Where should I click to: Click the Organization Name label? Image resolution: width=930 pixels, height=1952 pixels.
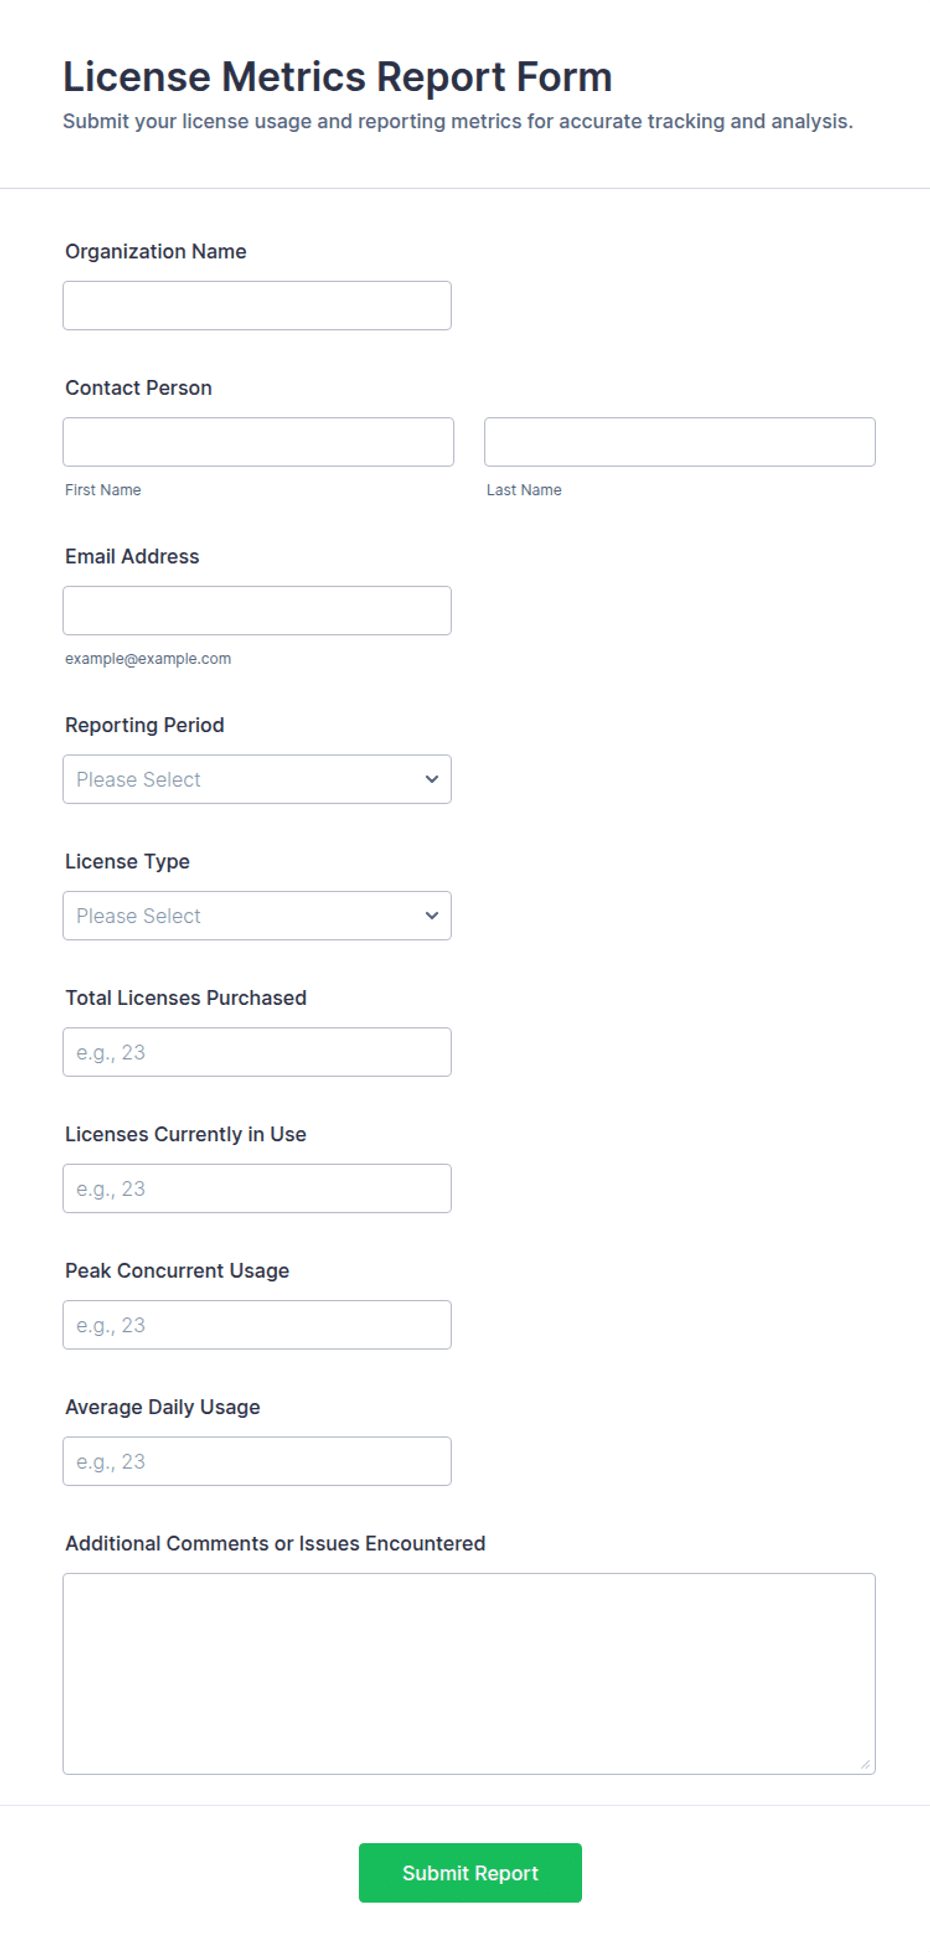point(156,252)
